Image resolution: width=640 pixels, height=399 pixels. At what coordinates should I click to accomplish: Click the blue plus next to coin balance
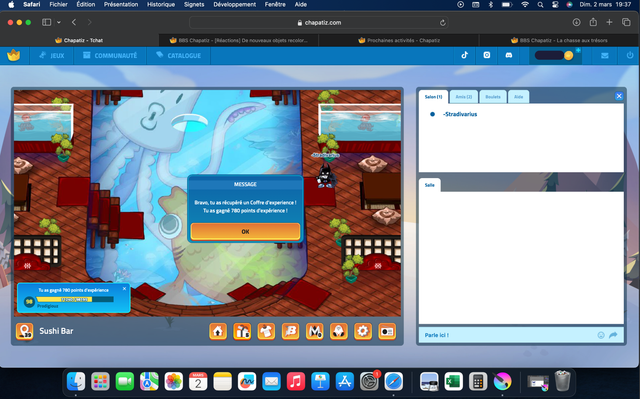[578, 50]
